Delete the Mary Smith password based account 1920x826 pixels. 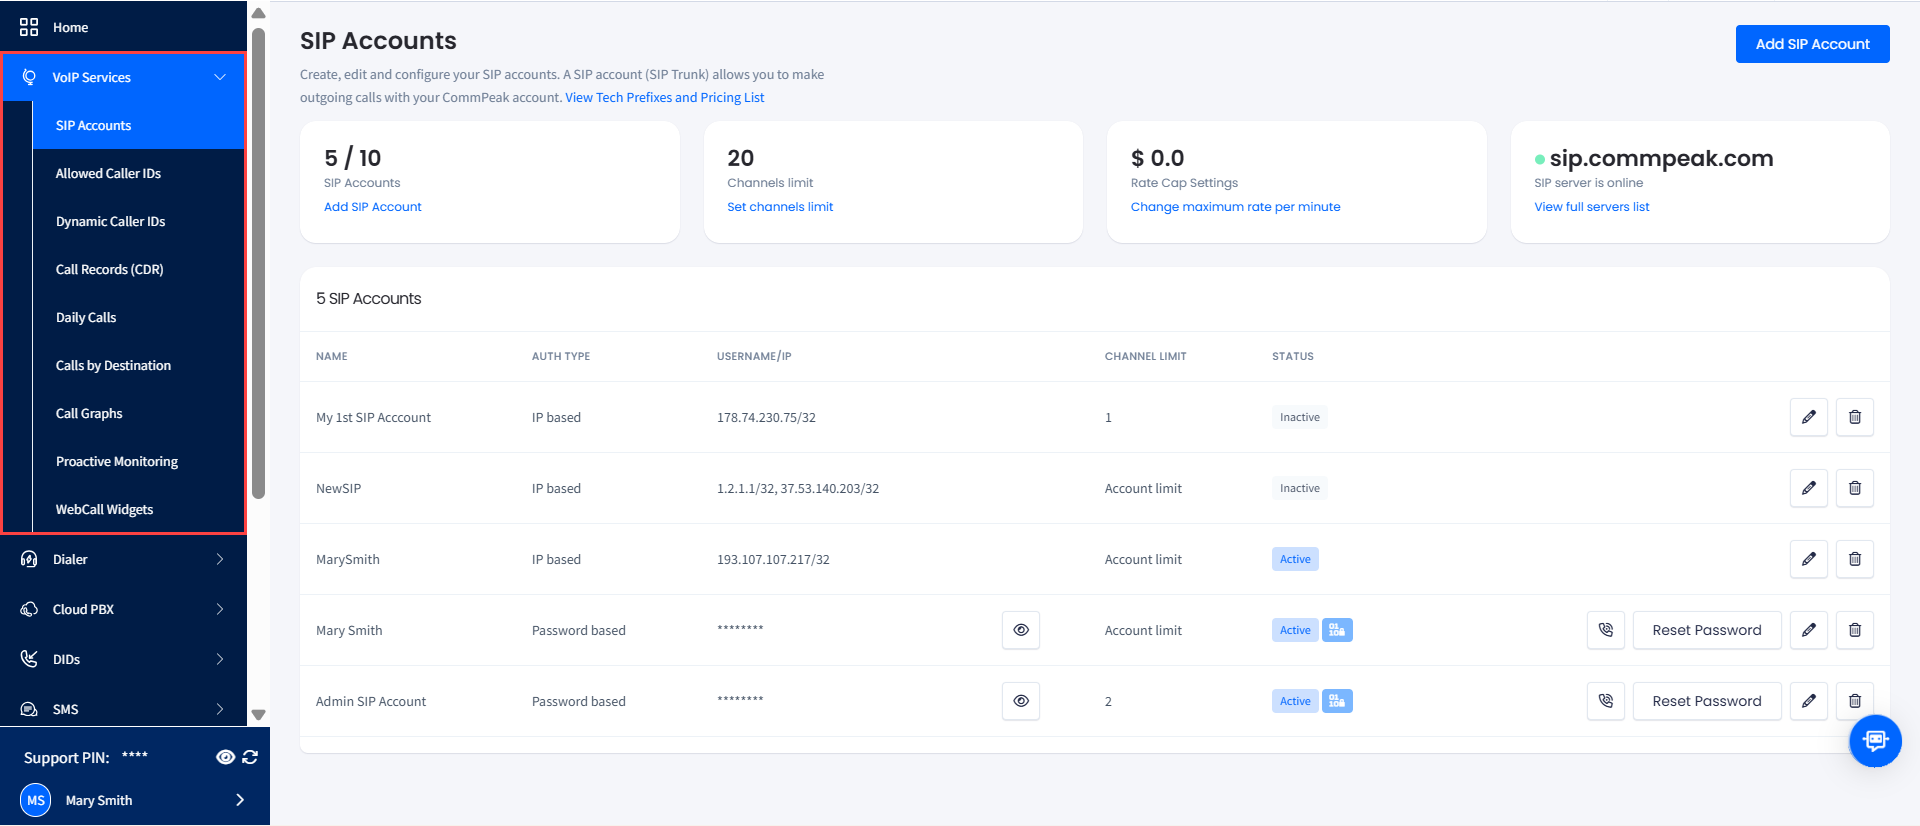pos(1855,630)
